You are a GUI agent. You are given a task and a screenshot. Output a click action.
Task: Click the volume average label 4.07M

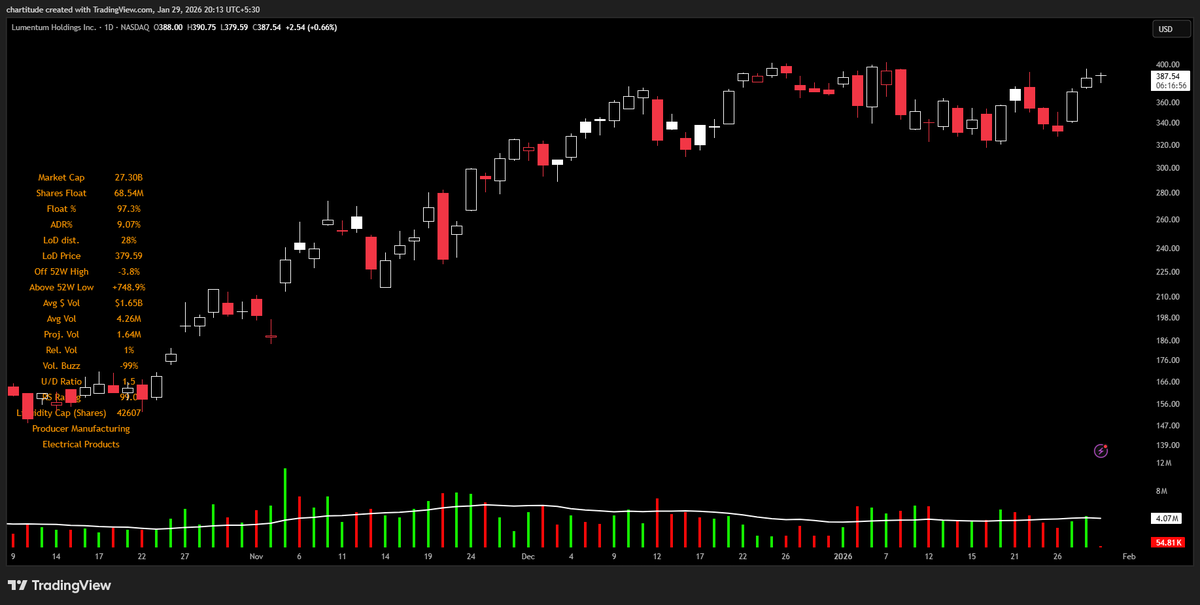click(1169, 518)
